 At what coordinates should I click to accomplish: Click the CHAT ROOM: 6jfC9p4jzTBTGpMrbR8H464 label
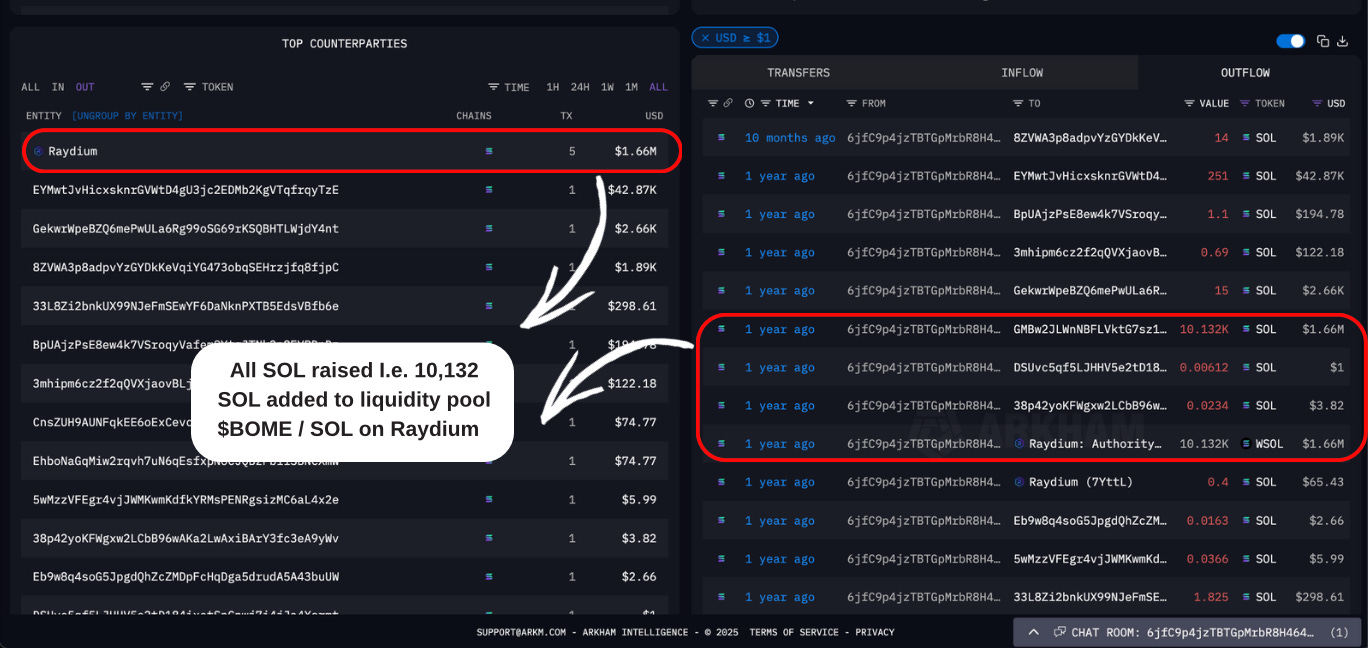pyautogui.click(x=1194, y=632)
